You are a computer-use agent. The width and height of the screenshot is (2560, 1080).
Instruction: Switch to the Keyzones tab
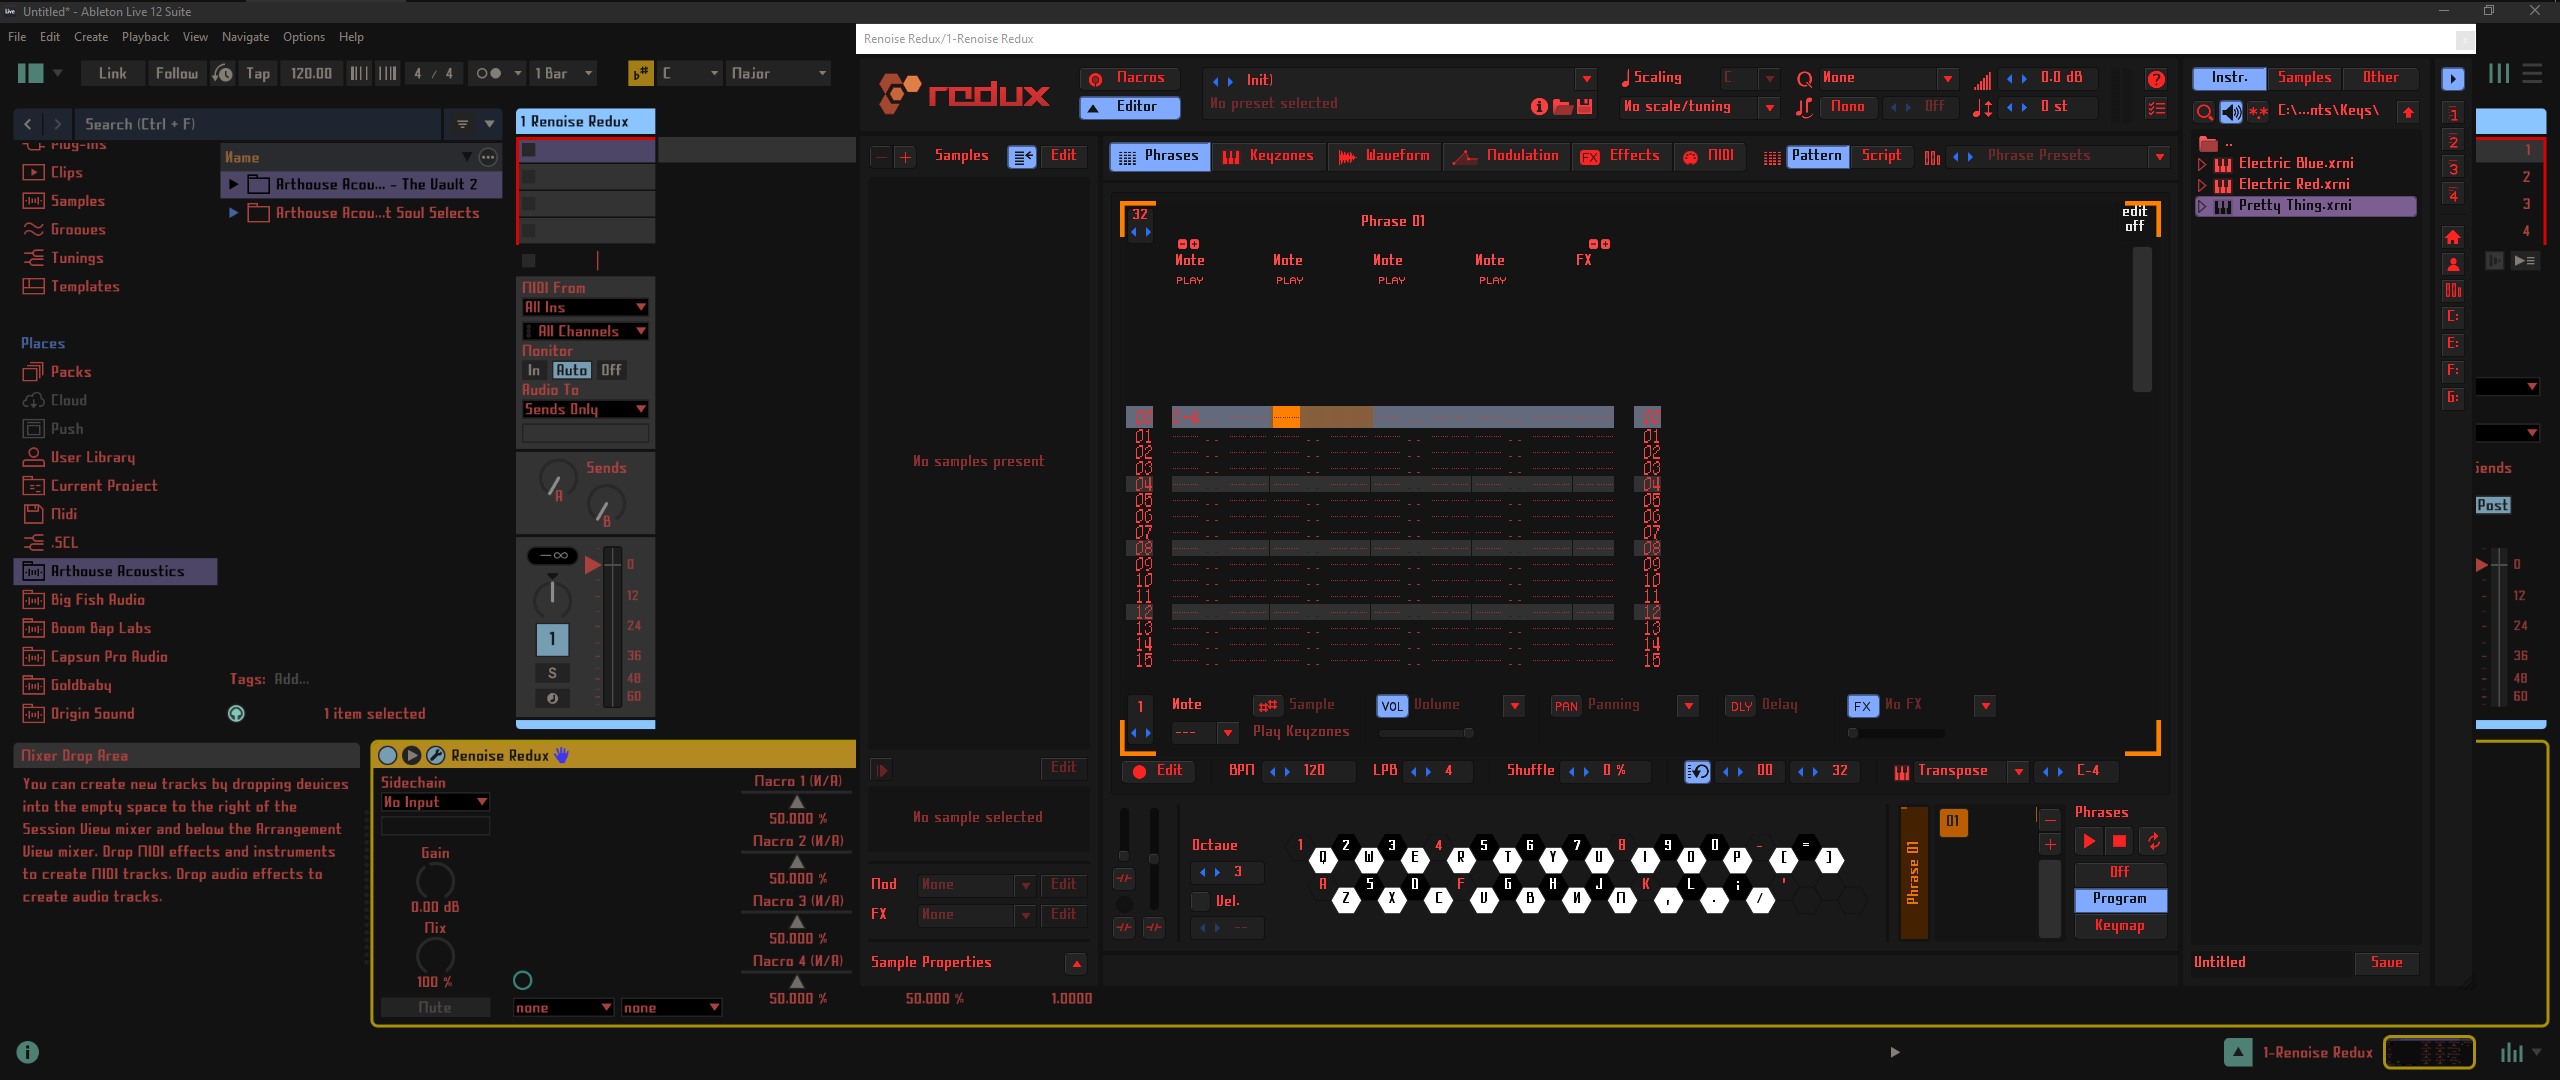(1269, 156)
